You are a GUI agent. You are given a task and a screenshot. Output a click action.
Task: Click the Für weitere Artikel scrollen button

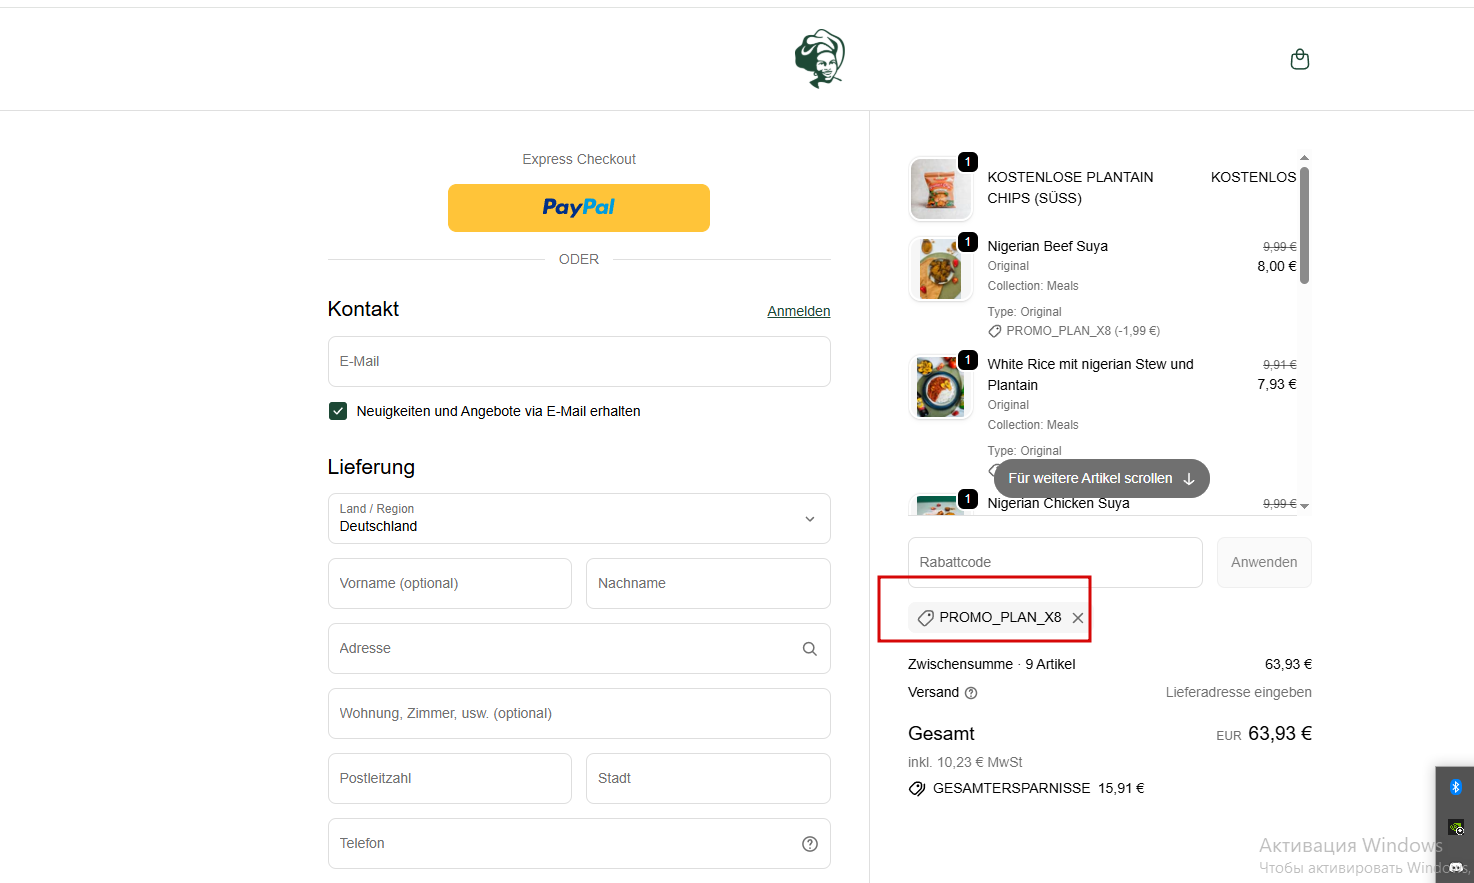pyautogui.click(x=1101, y=478)
